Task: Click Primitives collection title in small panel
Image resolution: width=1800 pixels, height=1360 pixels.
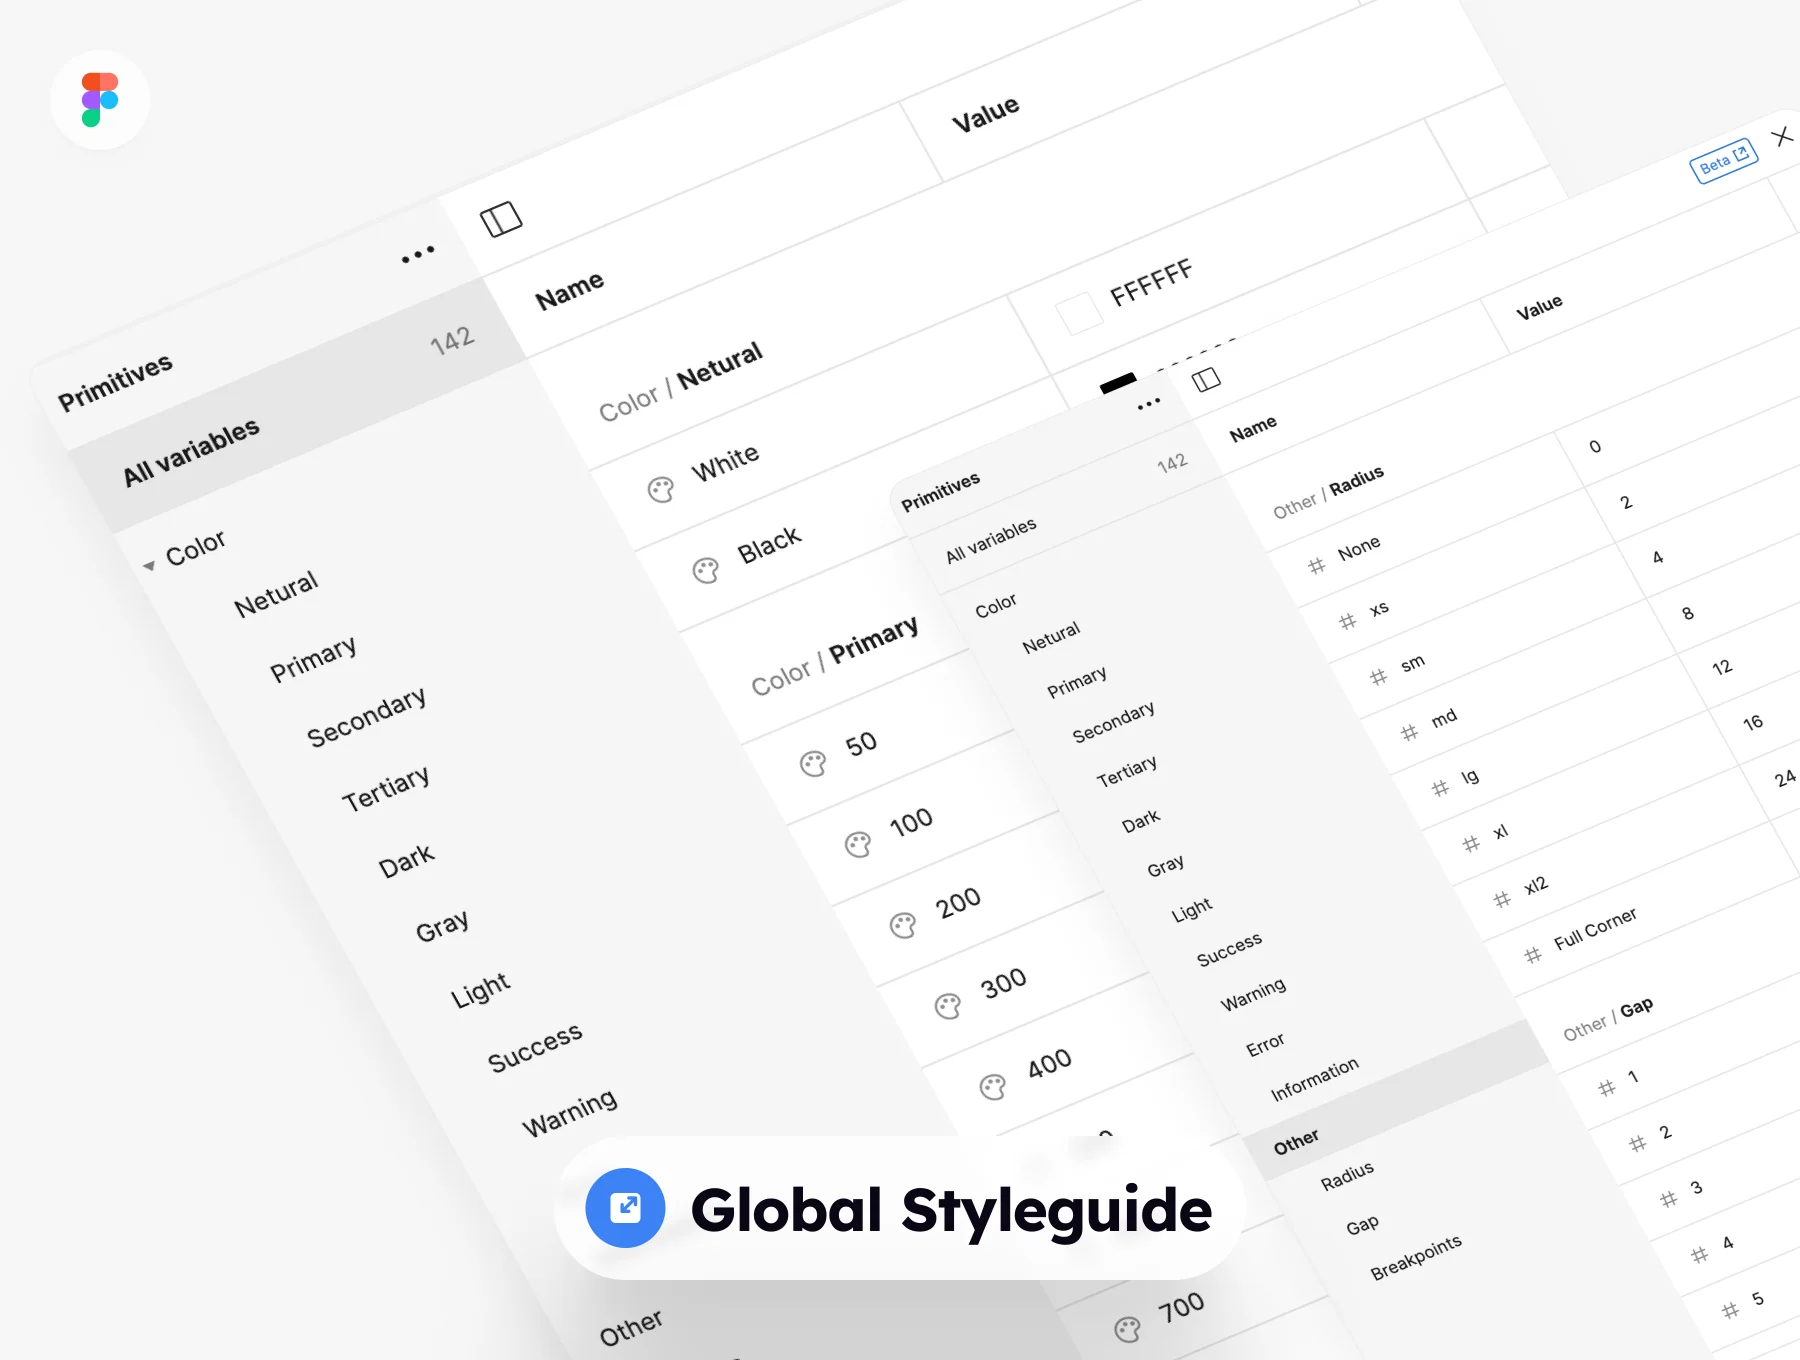Action: tap(940, 492)
